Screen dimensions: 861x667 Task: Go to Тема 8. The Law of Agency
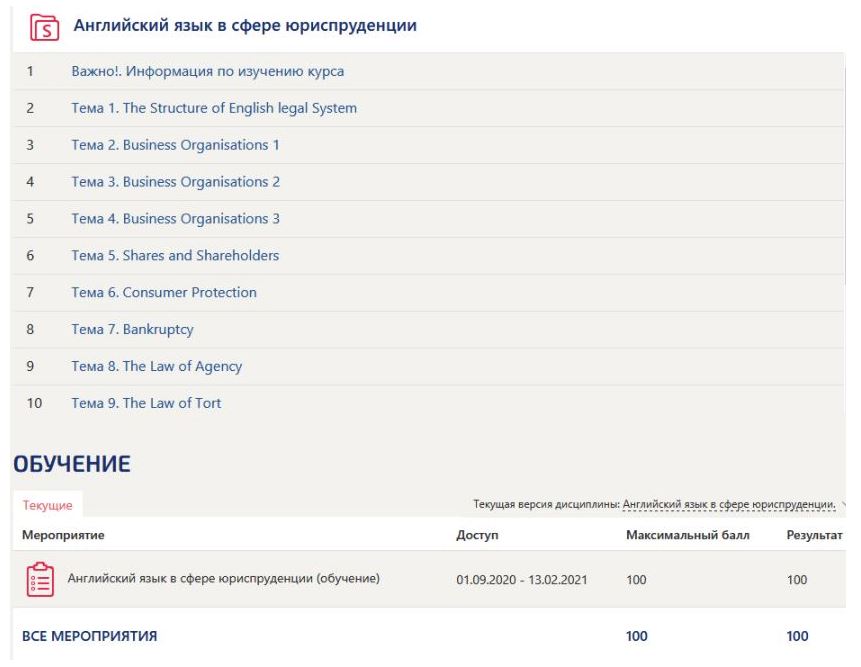point(156,367)
